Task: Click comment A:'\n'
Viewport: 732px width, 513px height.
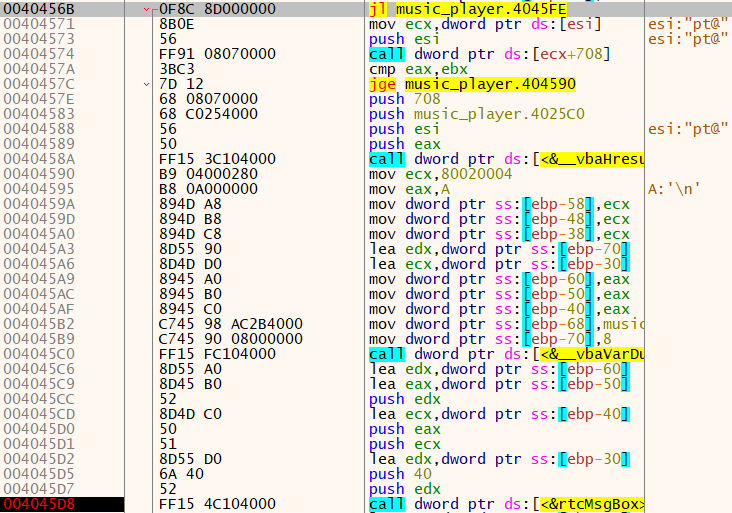Action: click(x=674, y=189)
